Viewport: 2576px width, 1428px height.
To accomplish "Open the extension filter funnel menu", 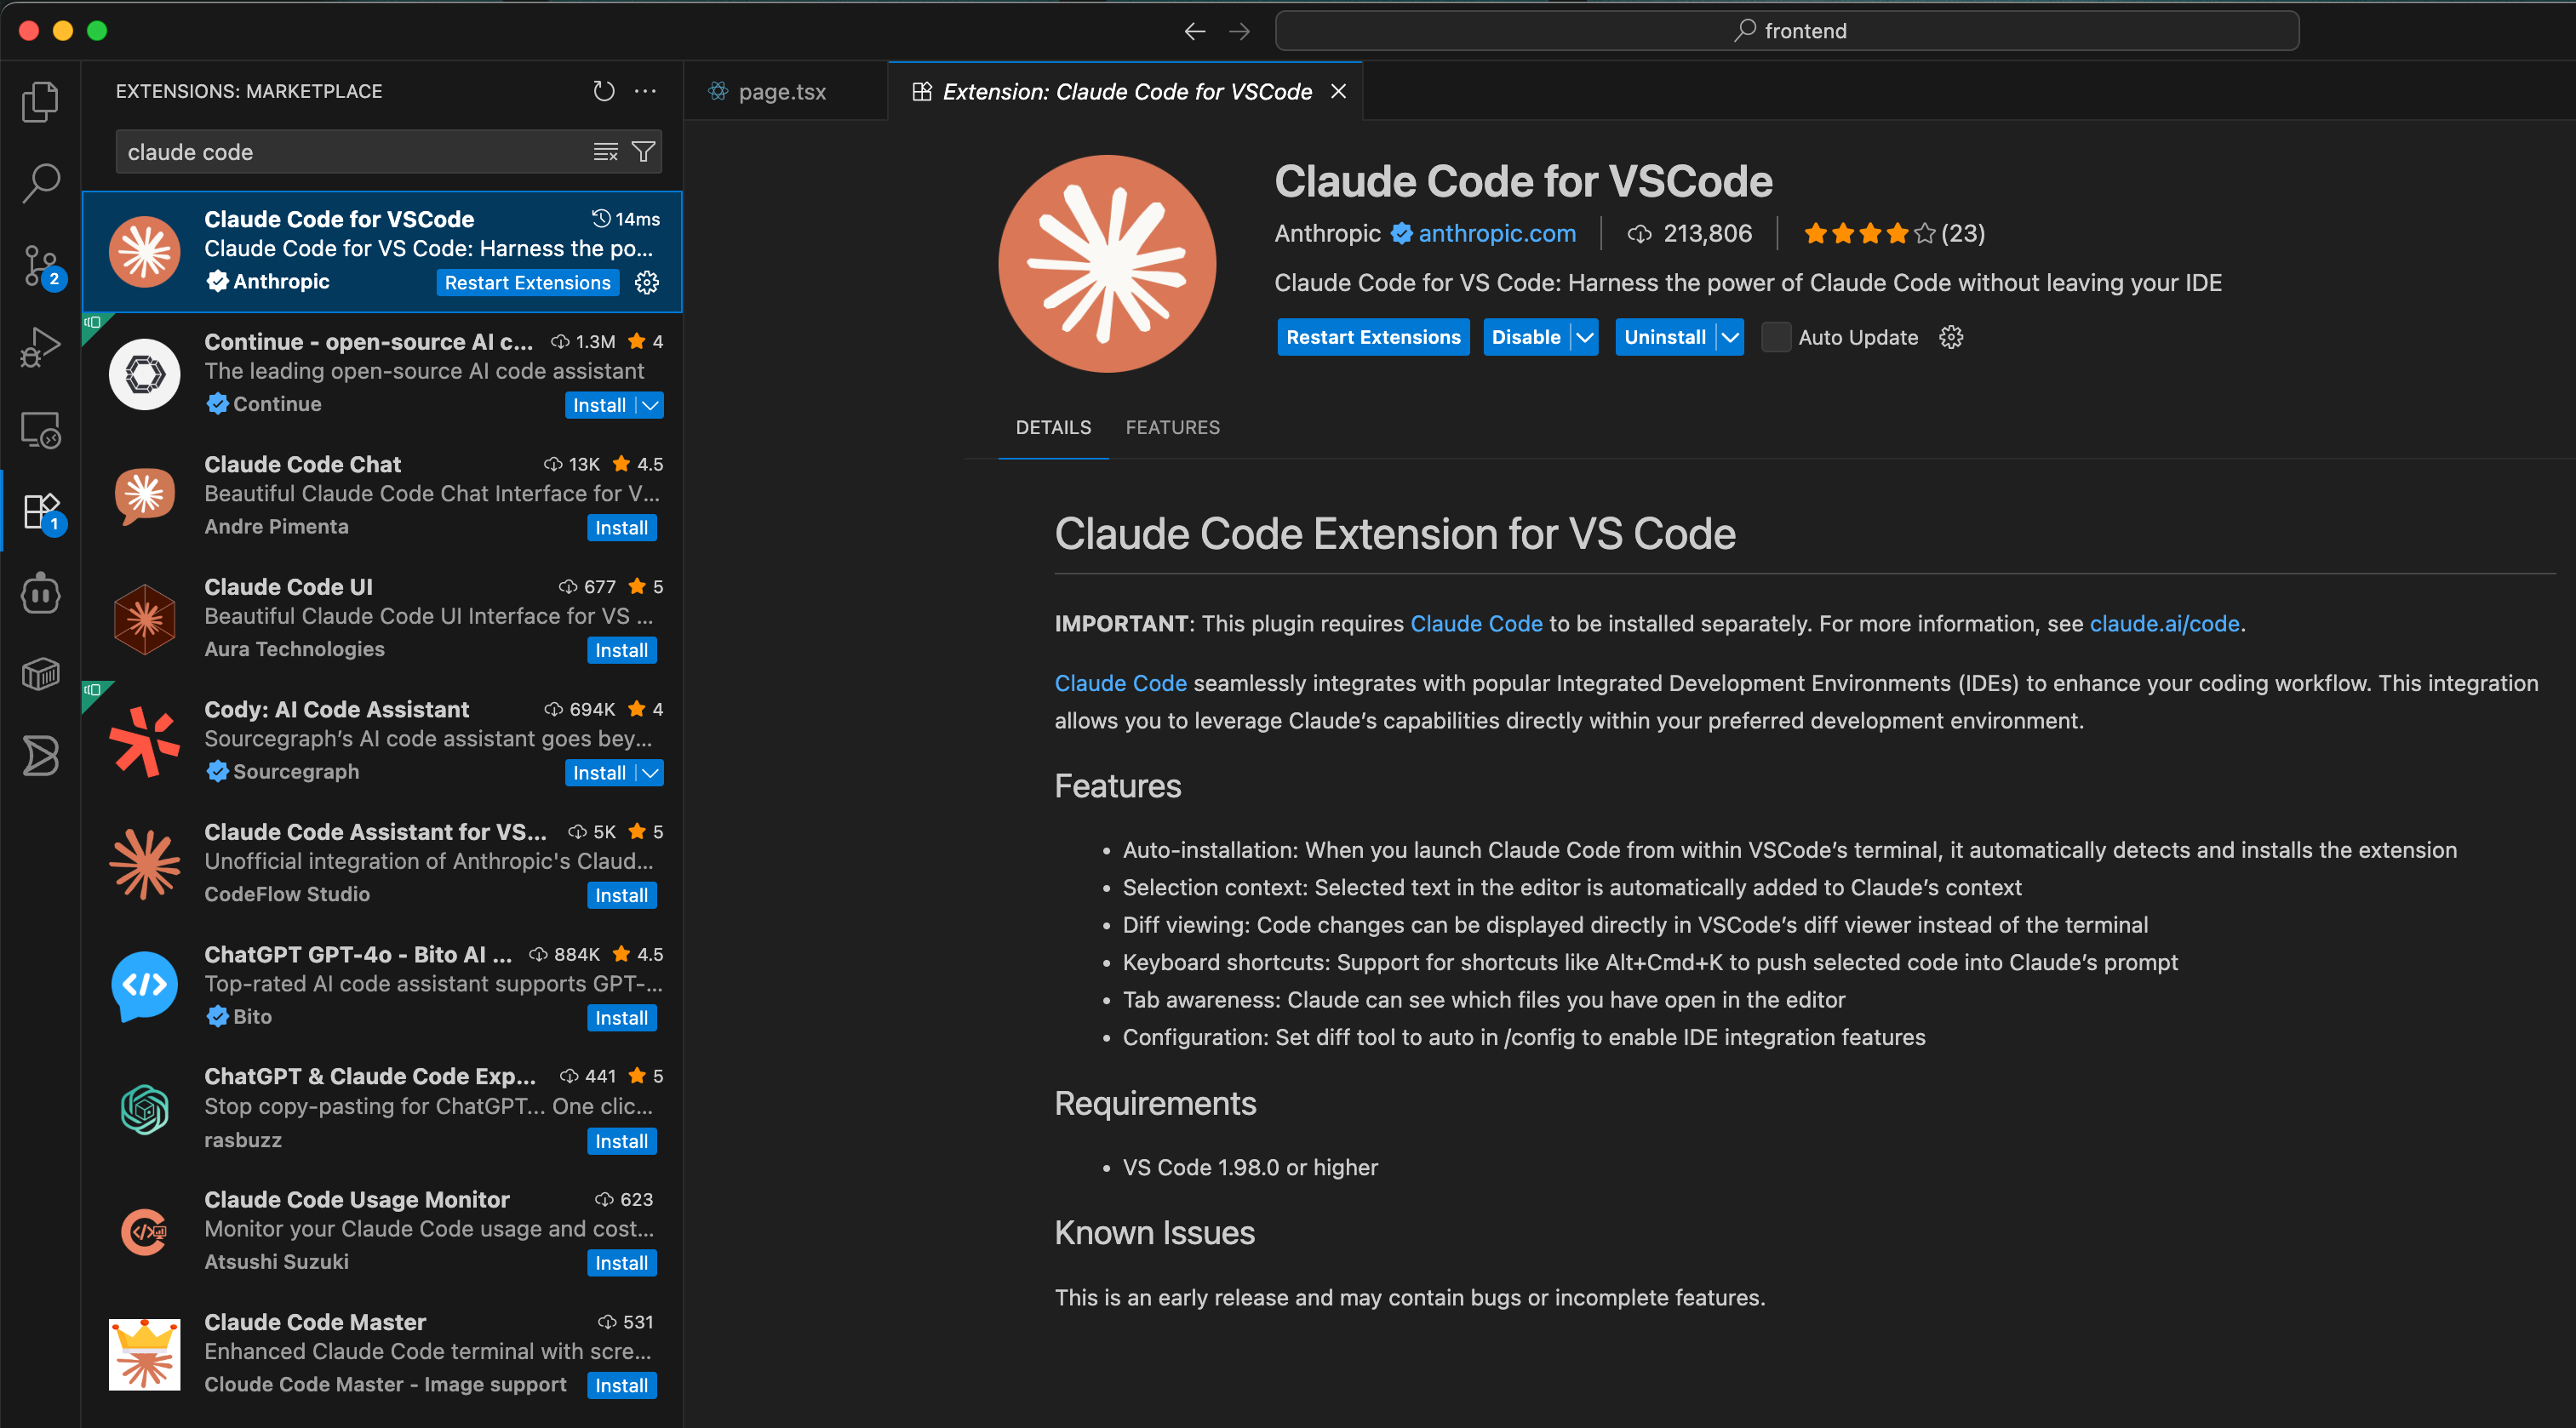I will point(643,152).
